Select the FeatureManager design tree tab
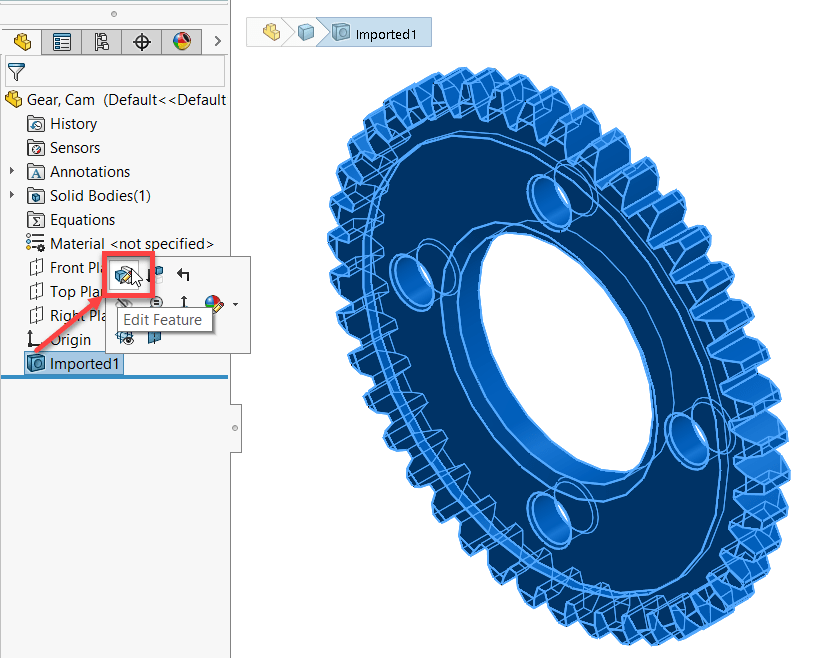This screenshot has height=658, width=829. [21, 41]
